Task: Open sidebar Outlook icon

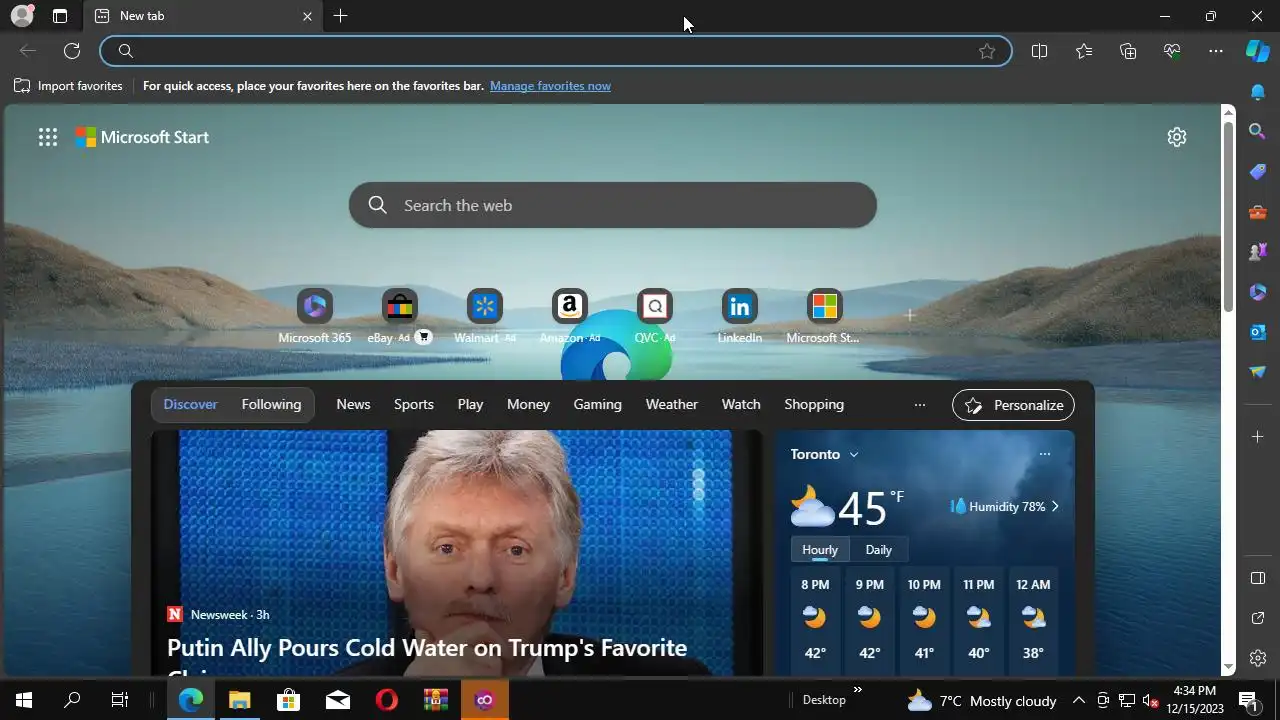Action: [1258, 332]
